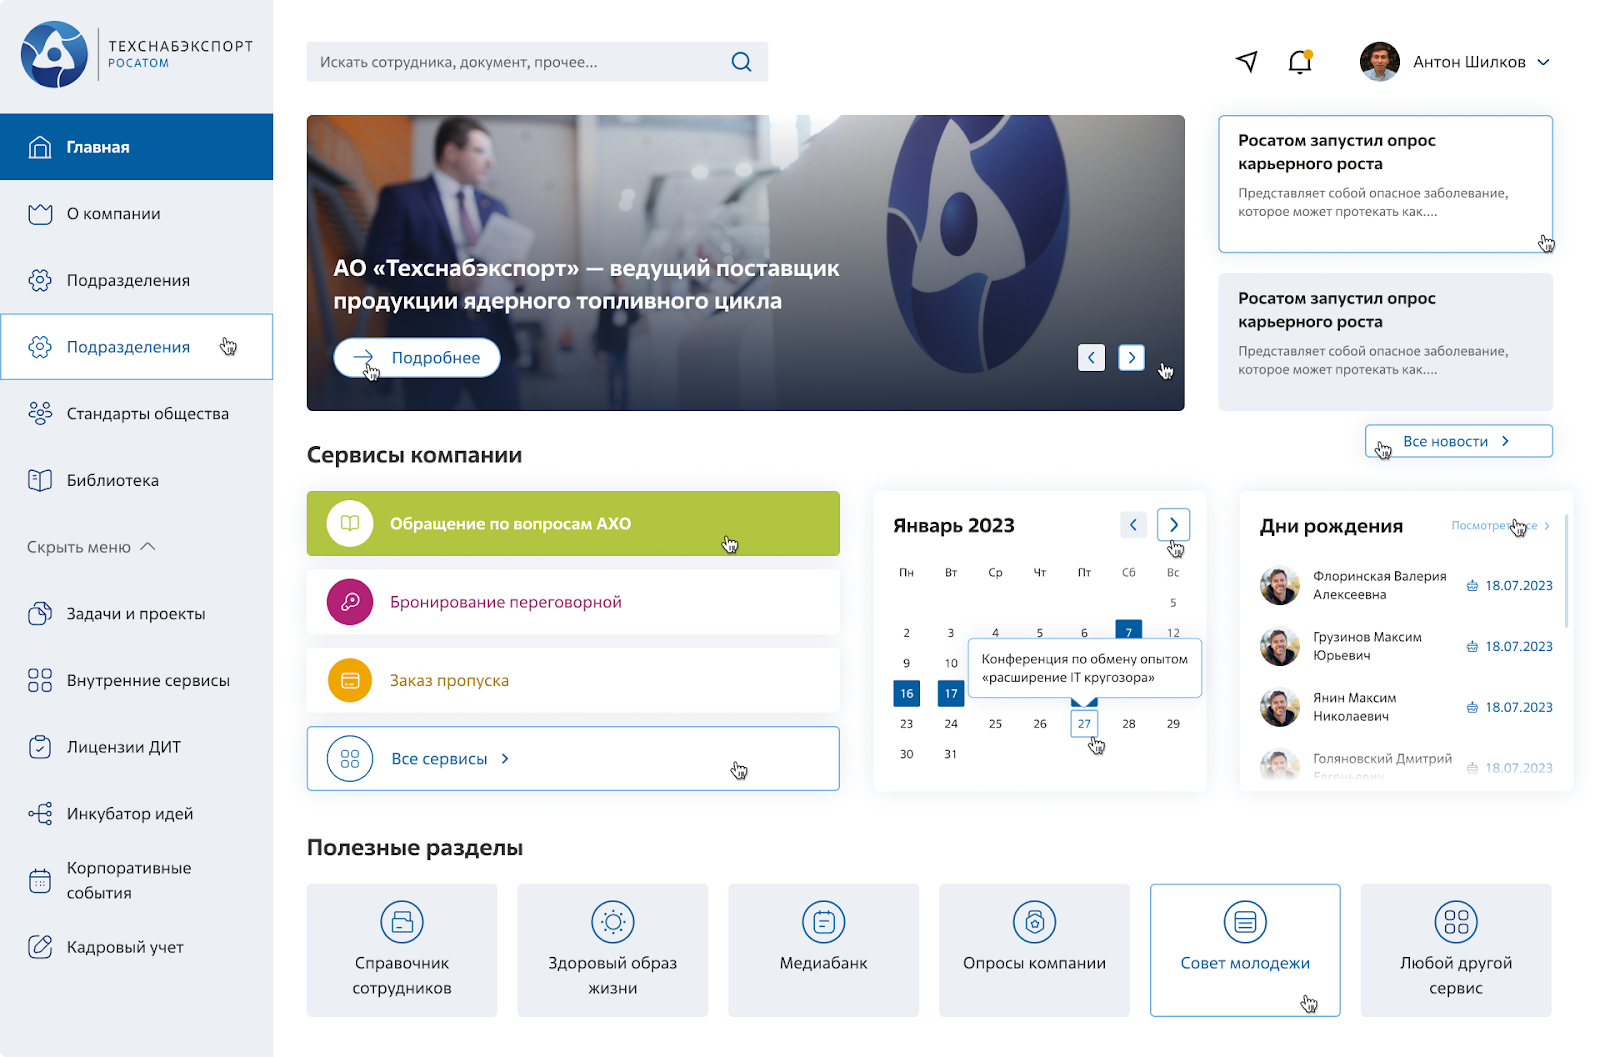Click the employee search input field
The image size is (1600, 1057).
coord(520,62)
